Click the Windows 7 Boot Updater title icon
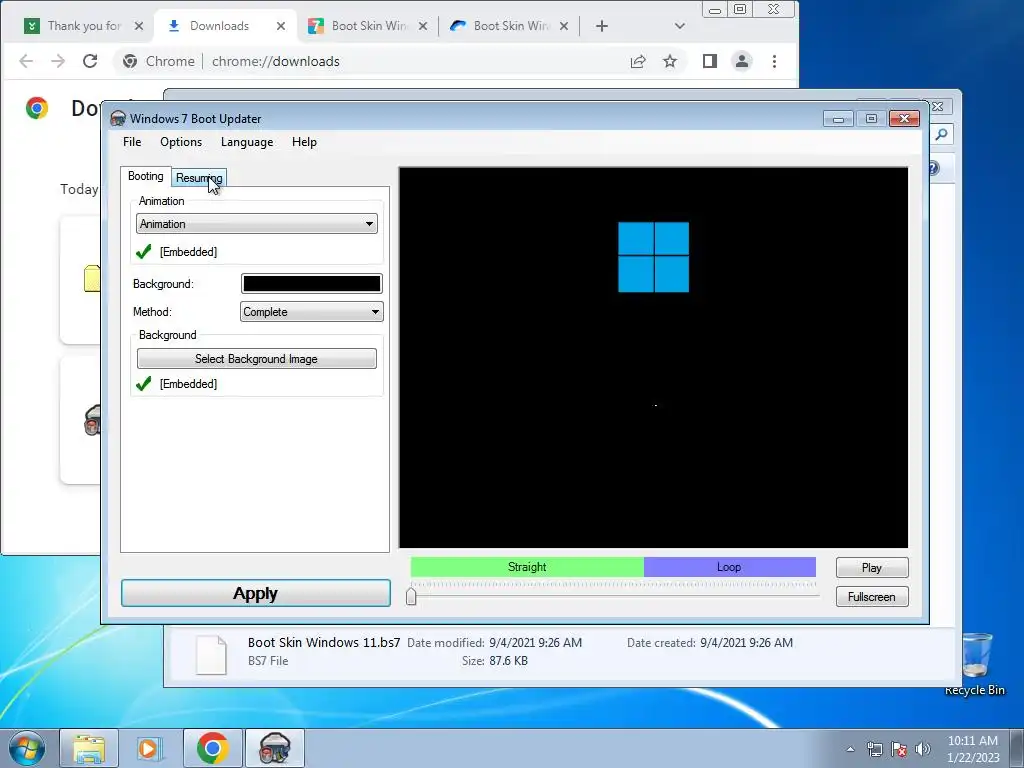This screenshot has width=1024, height=768. pos(118,119)
